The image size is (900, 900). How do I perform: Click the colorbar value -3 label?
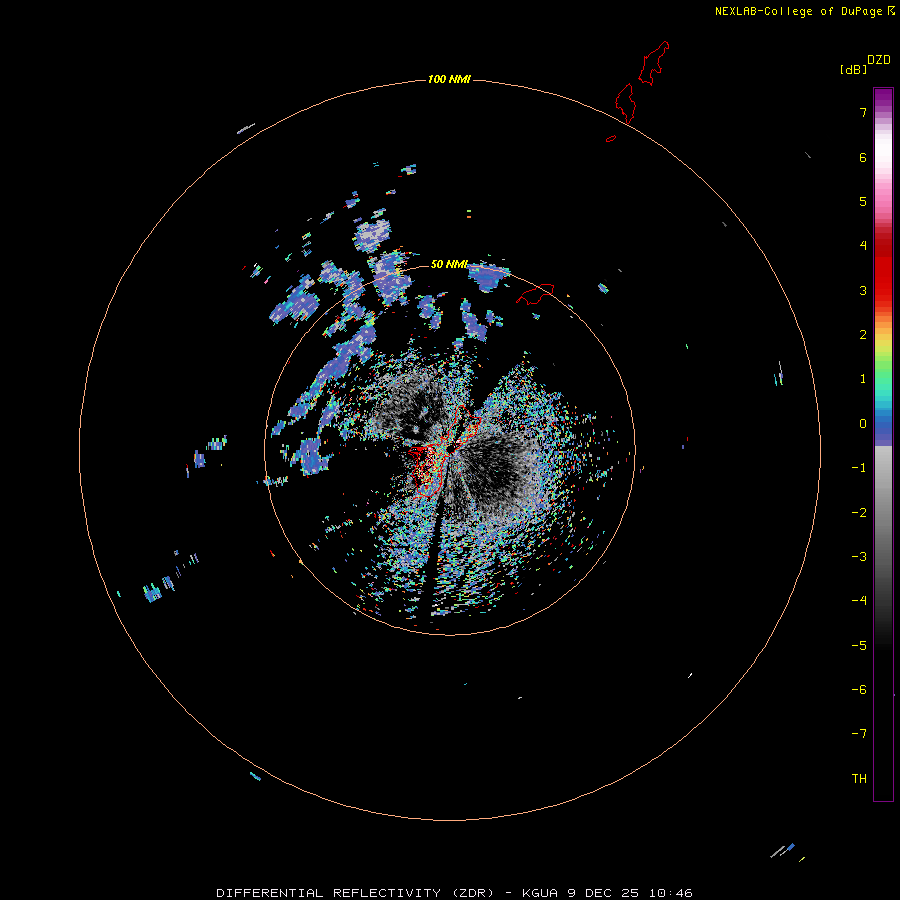(859, 557)
